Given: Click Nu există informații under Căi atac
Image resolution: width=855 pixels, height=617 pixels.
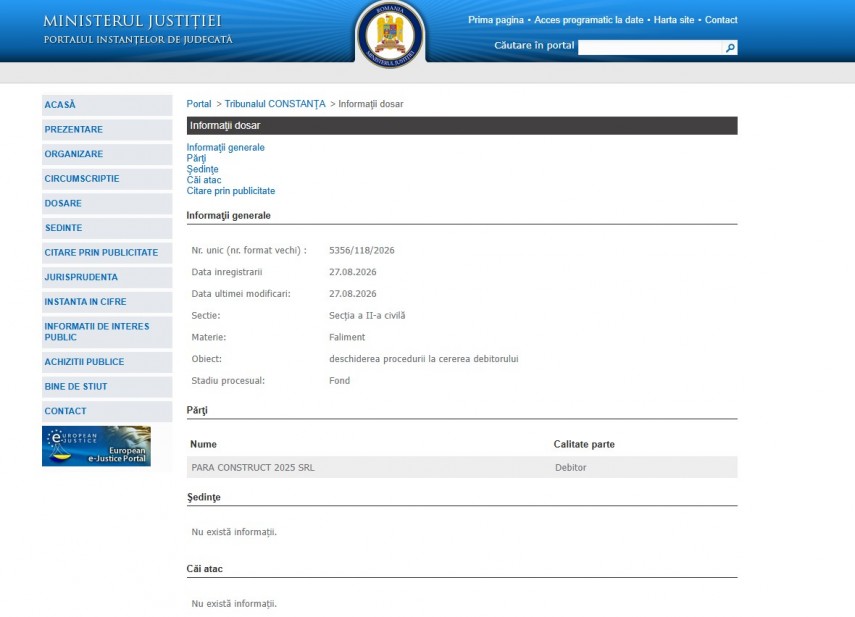Looking at the screenshot, I should pos(234,604).
